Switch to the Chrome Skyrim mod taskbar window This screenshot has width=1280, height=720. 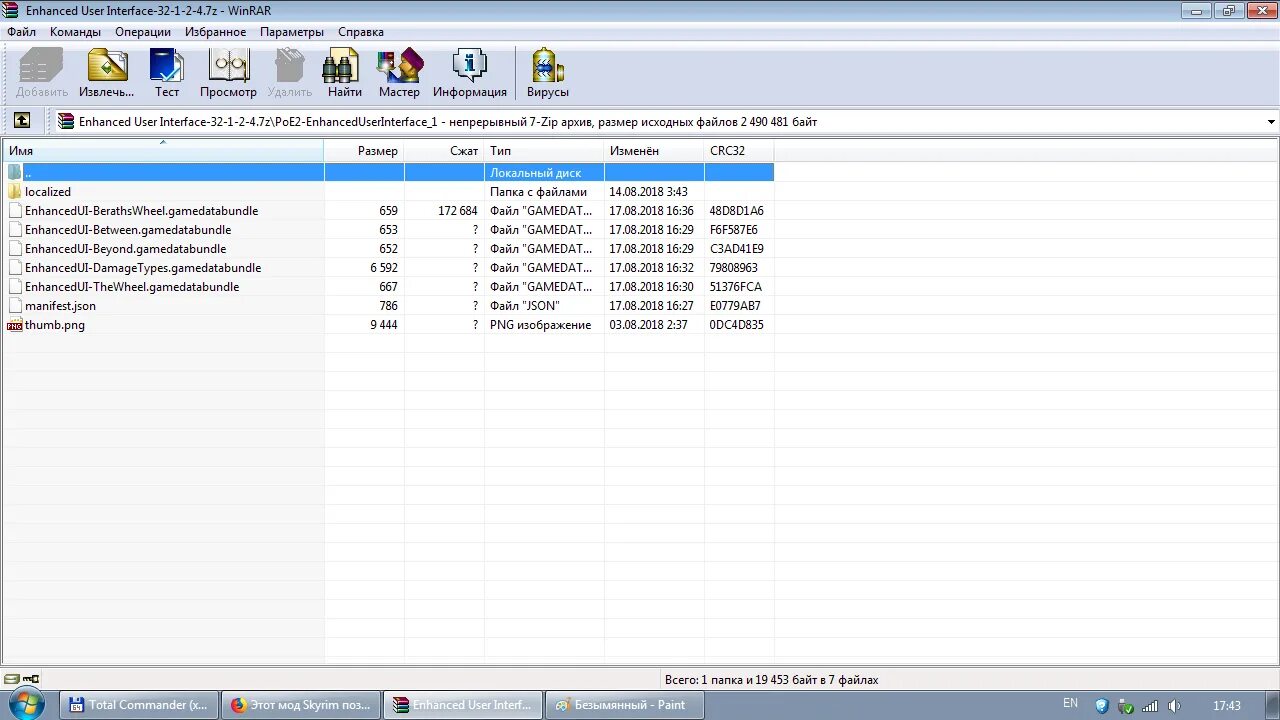coord(300,705)
